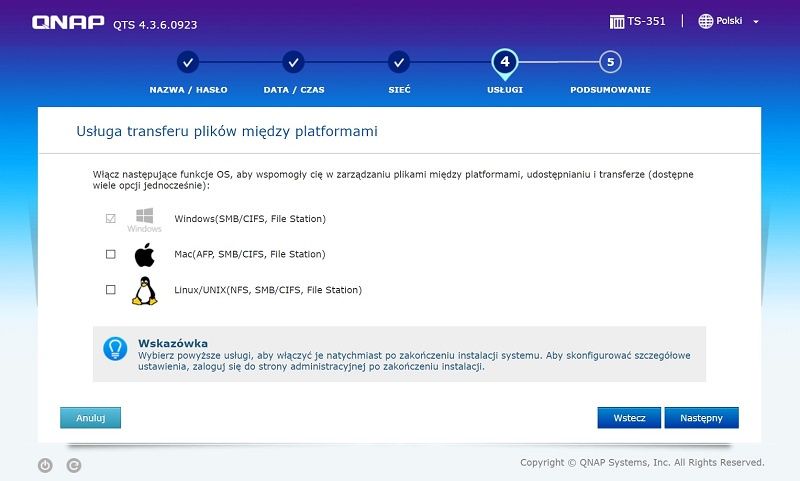Toggle the Windows SMB/CIFS checkbox
Screen dimensions: 800x481
click(110, 218)
